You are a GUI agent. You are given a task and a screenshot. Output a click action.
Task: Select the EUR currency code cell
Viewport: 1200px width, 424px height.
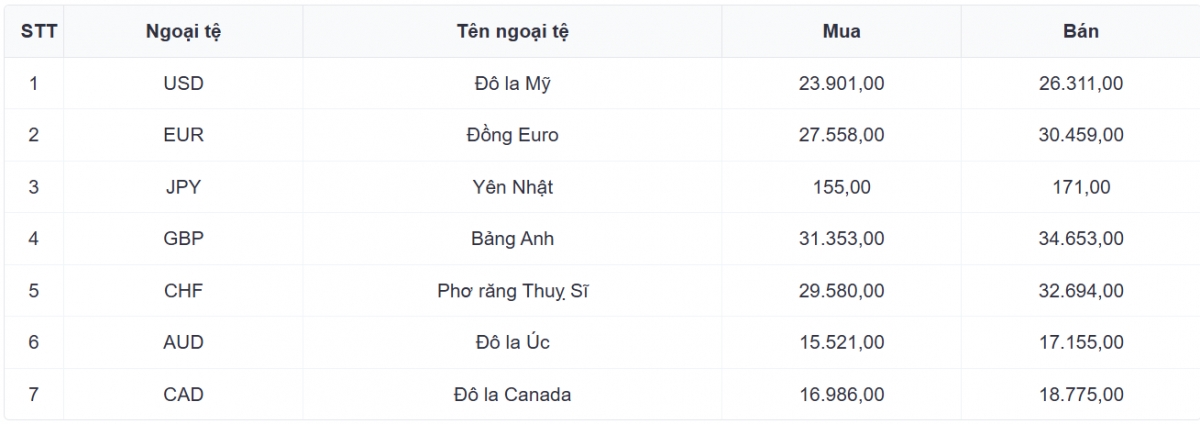tap(183, 135)
